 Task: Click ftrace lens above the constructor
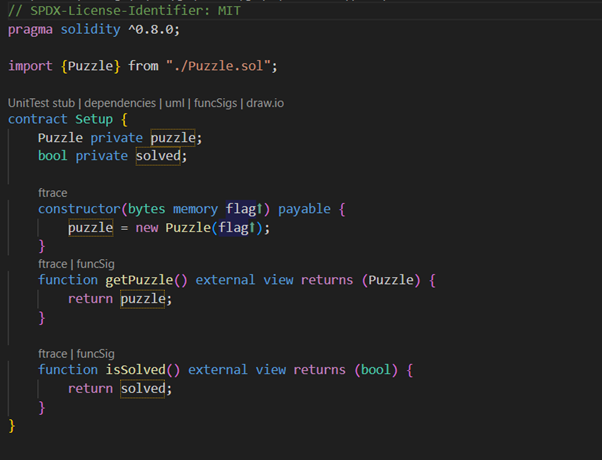pyautogui.click(x=53, y=193)
